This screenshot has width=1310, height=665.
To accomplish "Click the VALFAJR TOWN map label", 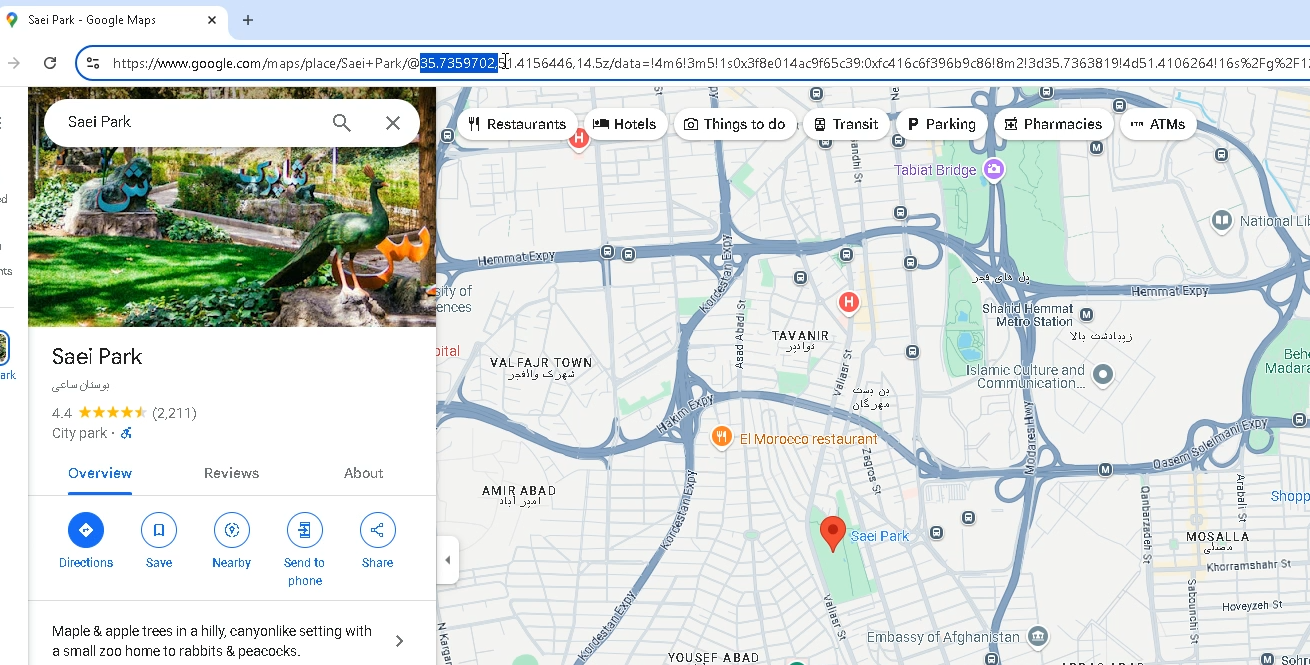I will tap(540, 363).
